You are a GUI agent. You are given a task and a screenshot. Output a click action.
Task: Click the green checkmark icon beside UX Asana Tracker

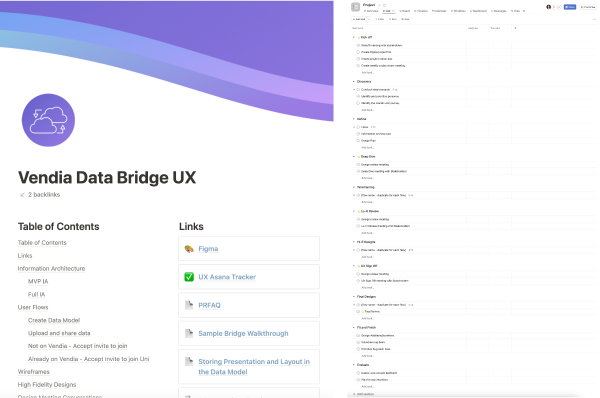[x=189, y=277]
